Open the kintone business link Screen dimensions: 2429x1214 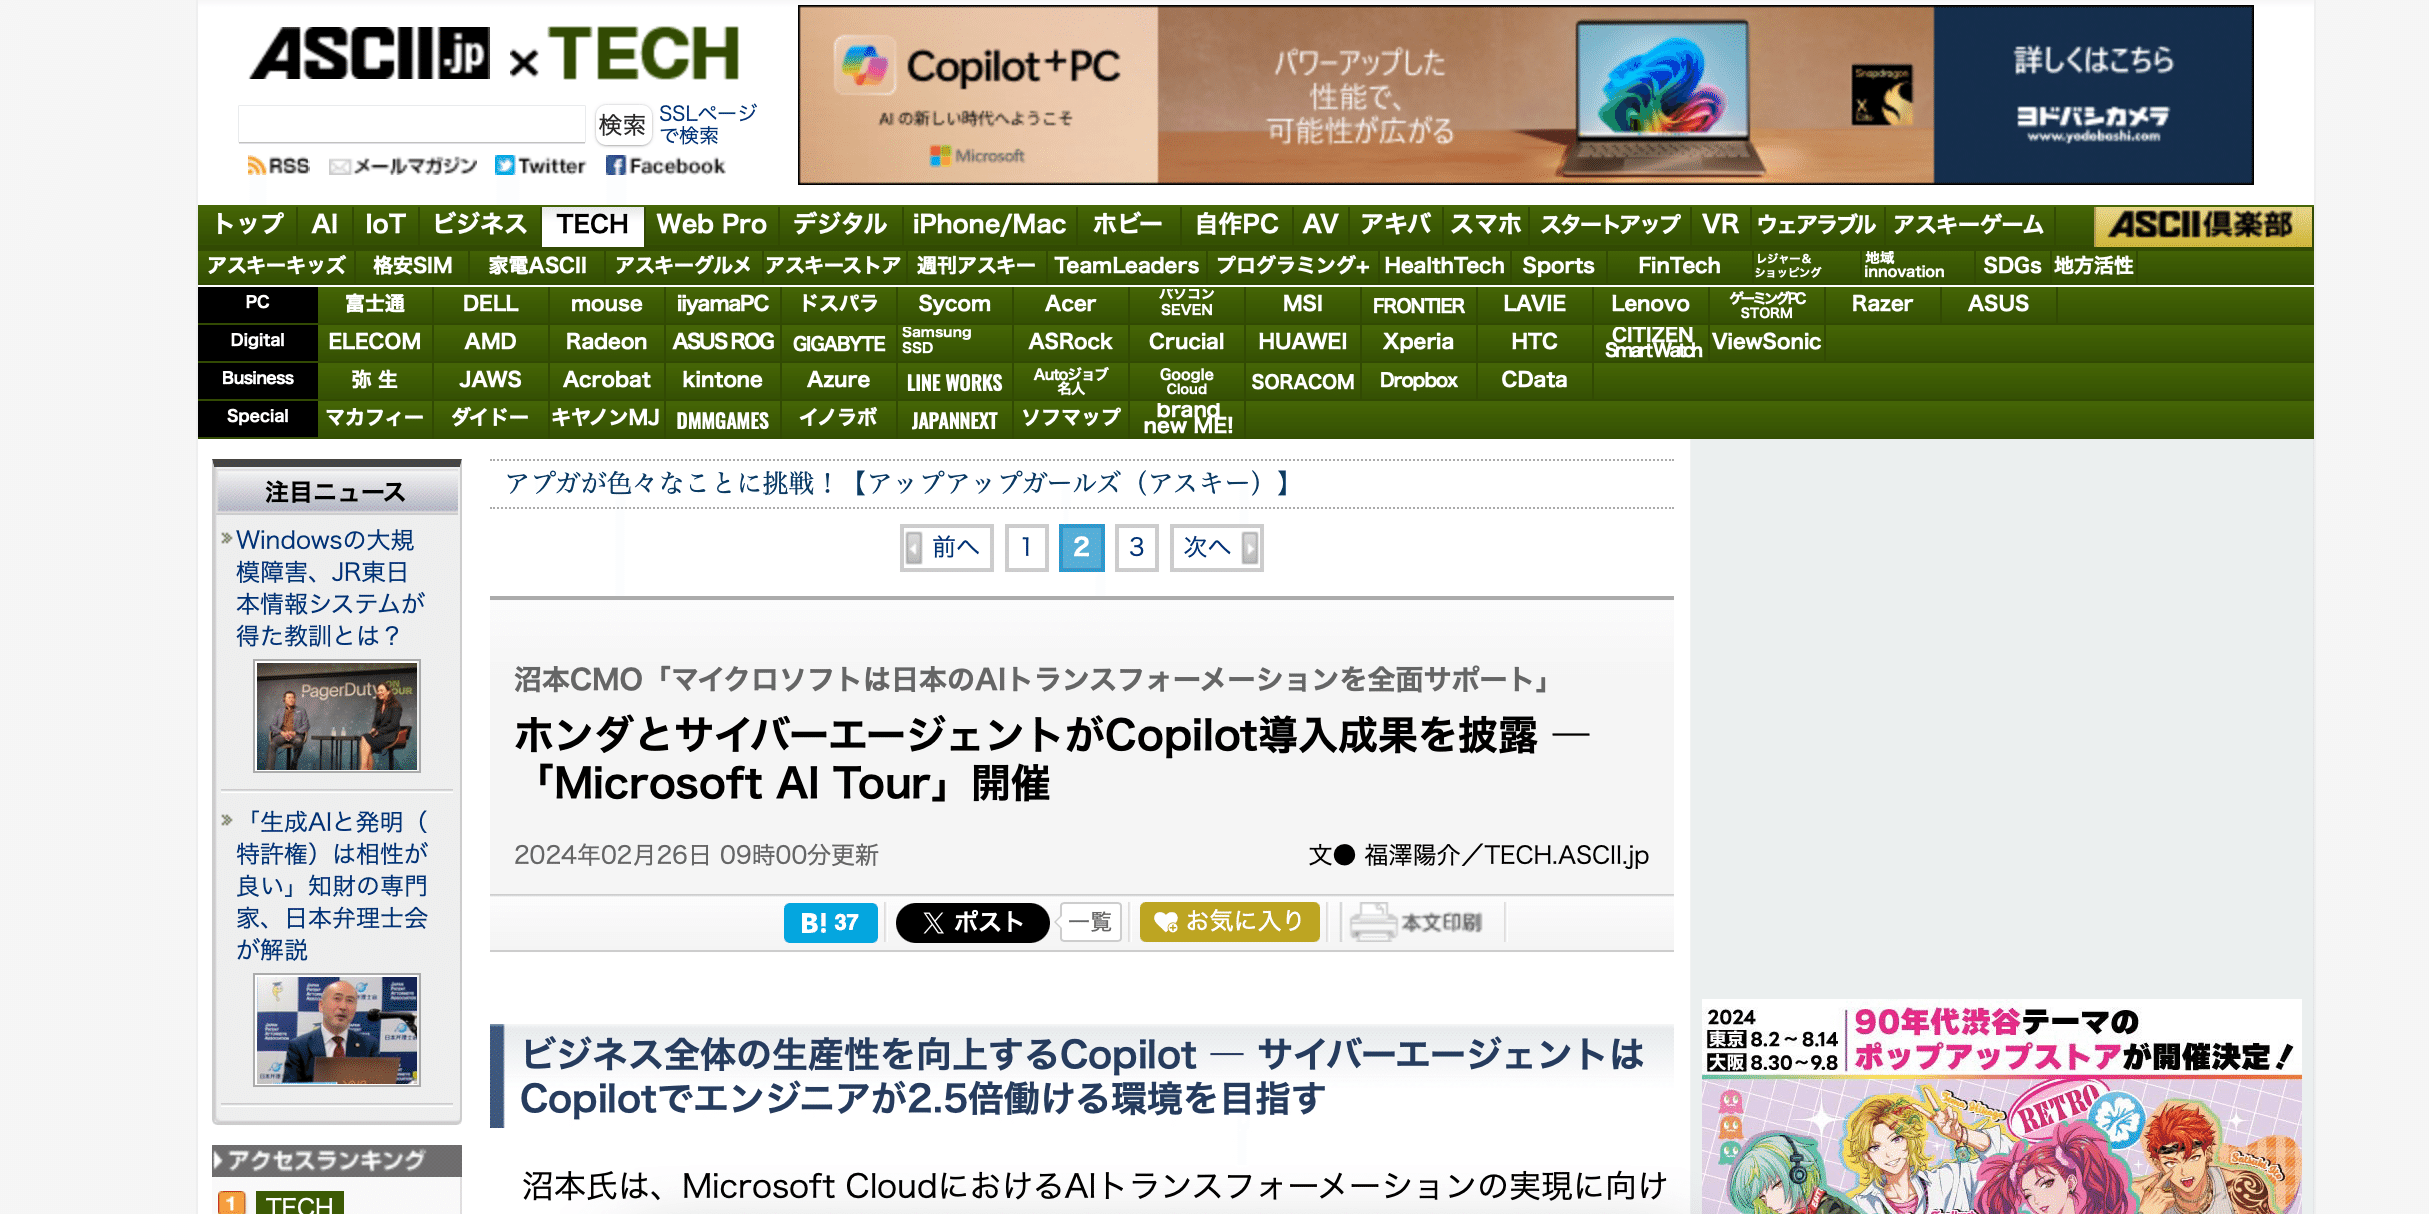722,380
